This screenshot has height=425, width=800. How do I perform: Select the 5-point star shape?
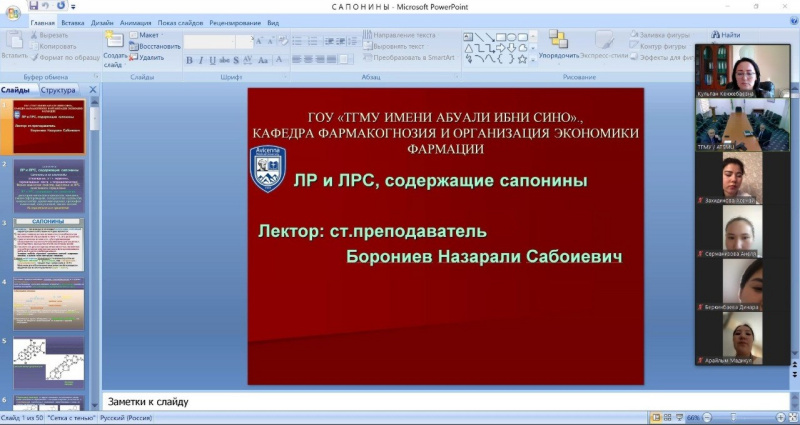(x=522, y=59)
